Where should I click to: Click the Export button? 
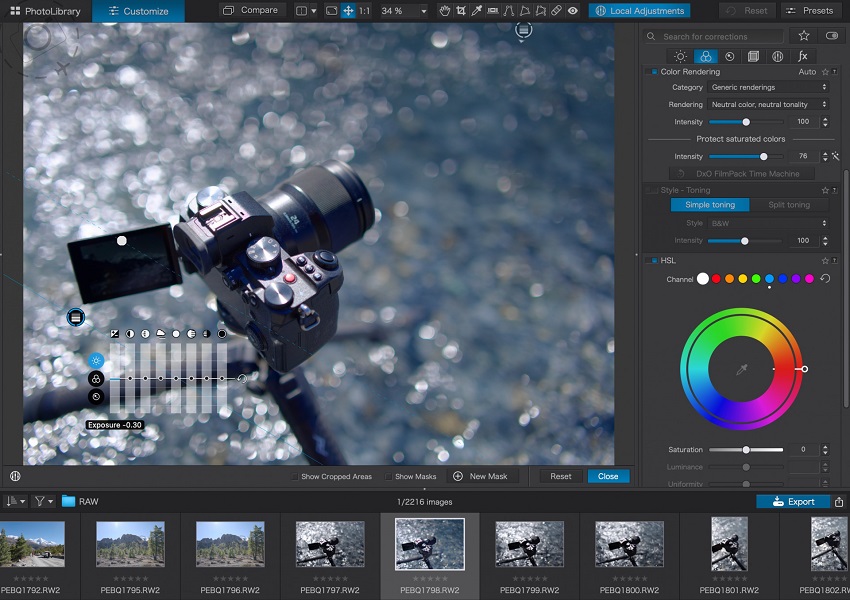[793, 501]
